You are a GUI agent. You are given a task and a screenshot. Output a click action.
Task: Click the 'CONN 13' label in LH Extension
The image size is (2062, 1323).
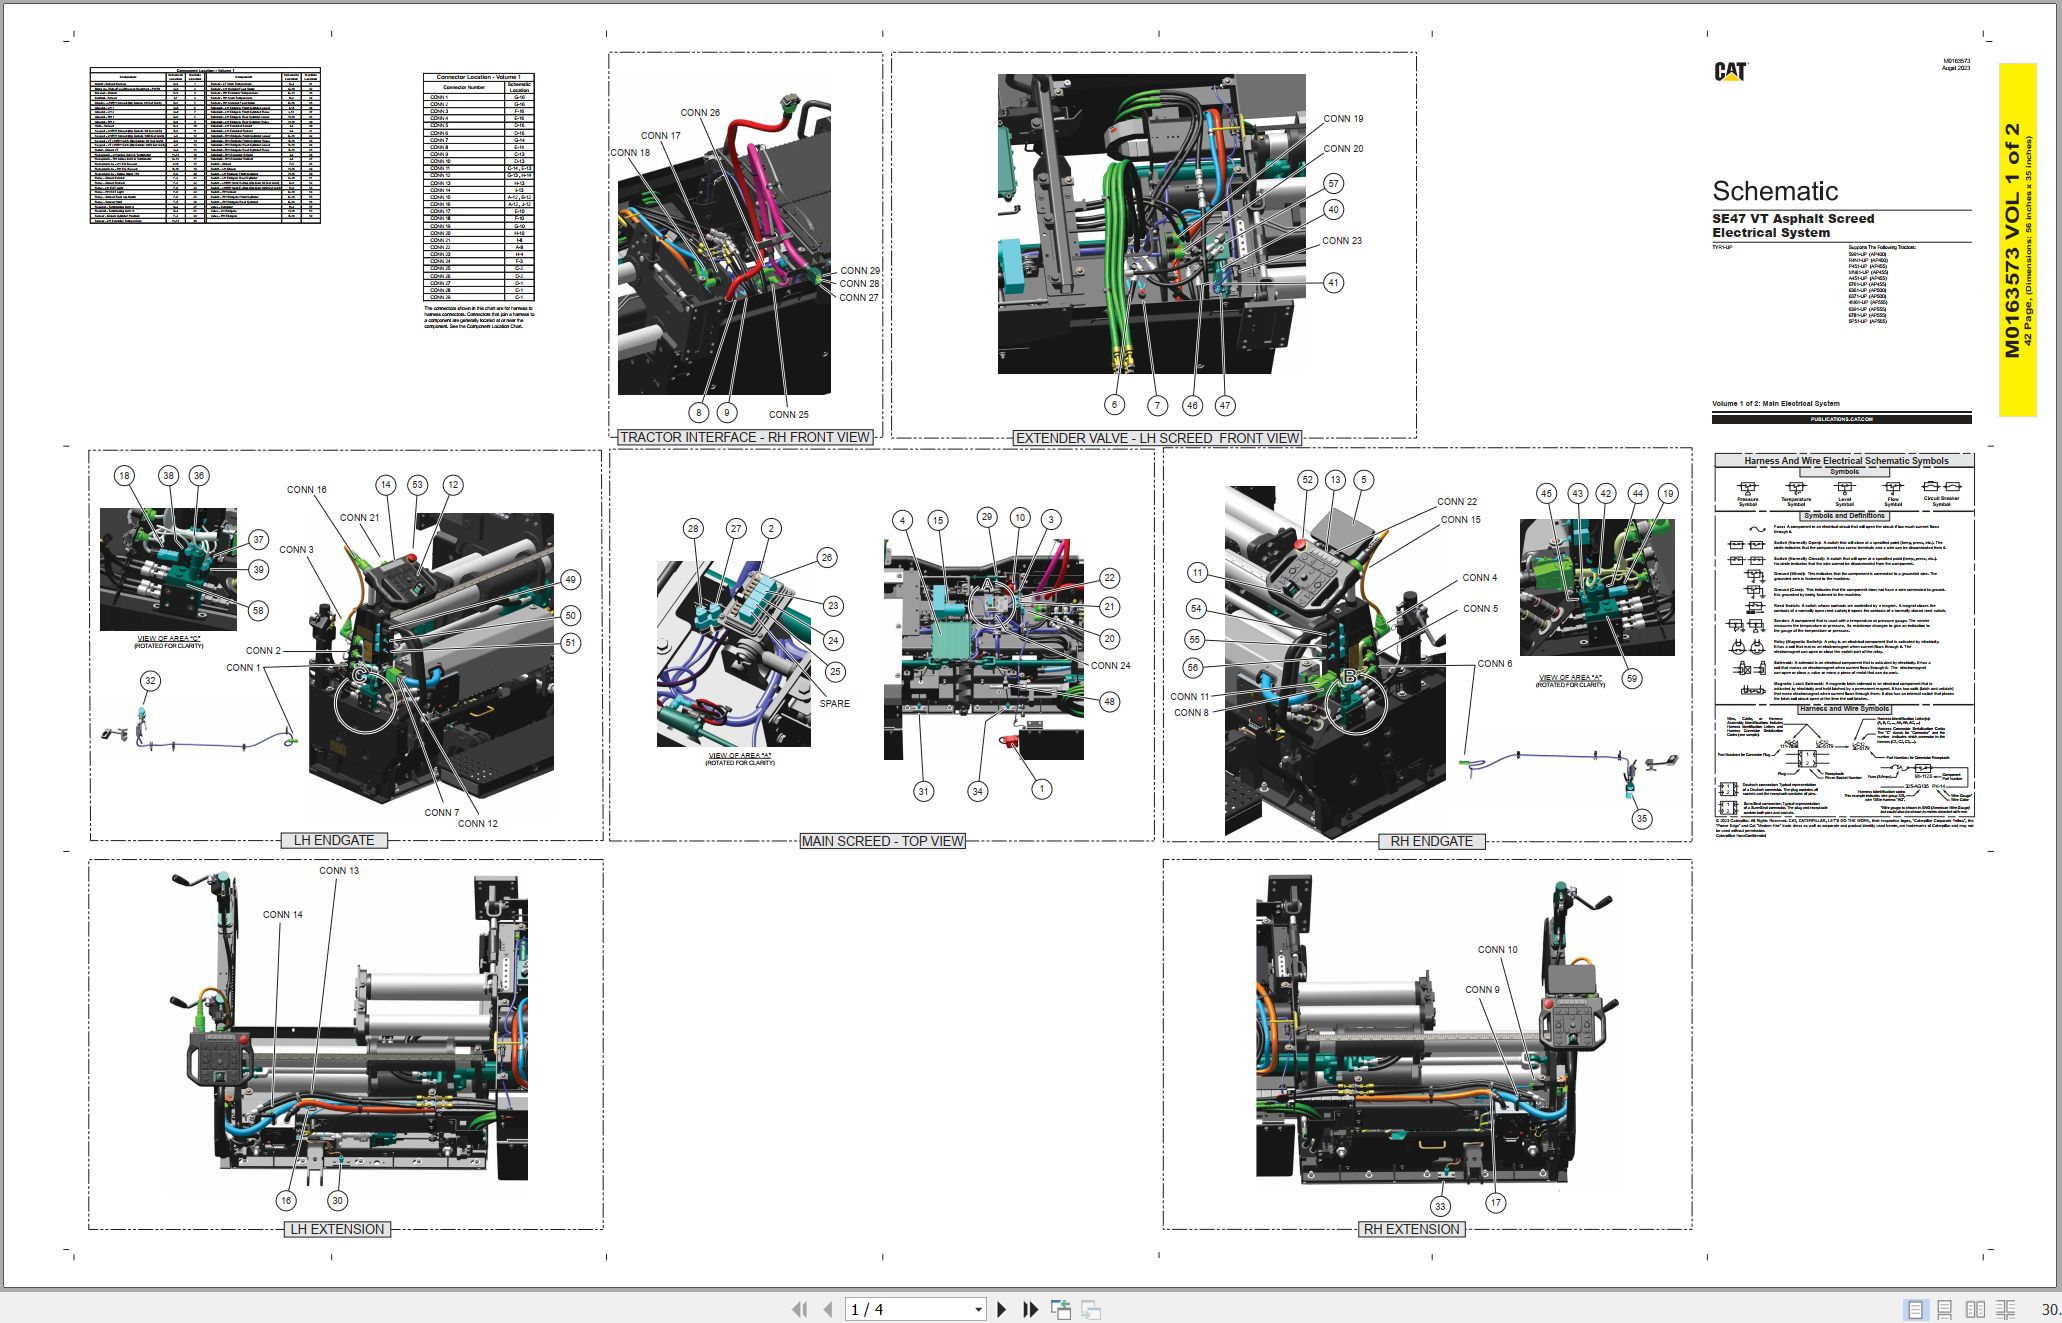pos(339,871)
